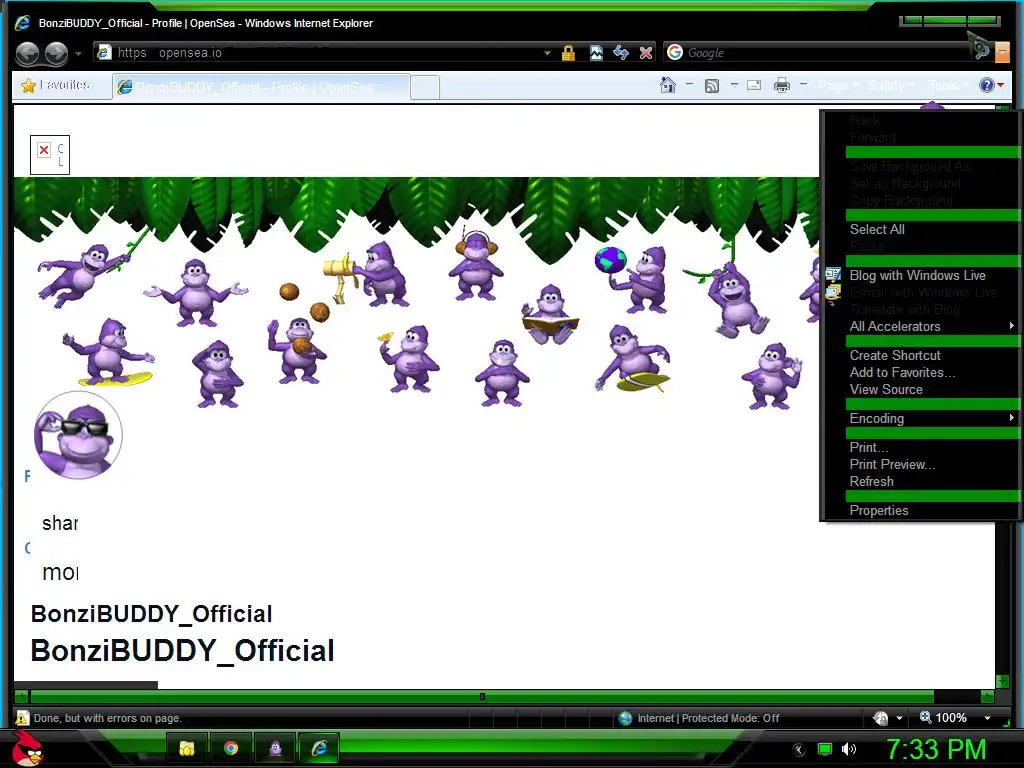This screenshot has width=1024, height=768.
Task: Choose Create Shortcut in the context menu
Action: point(895,355)
